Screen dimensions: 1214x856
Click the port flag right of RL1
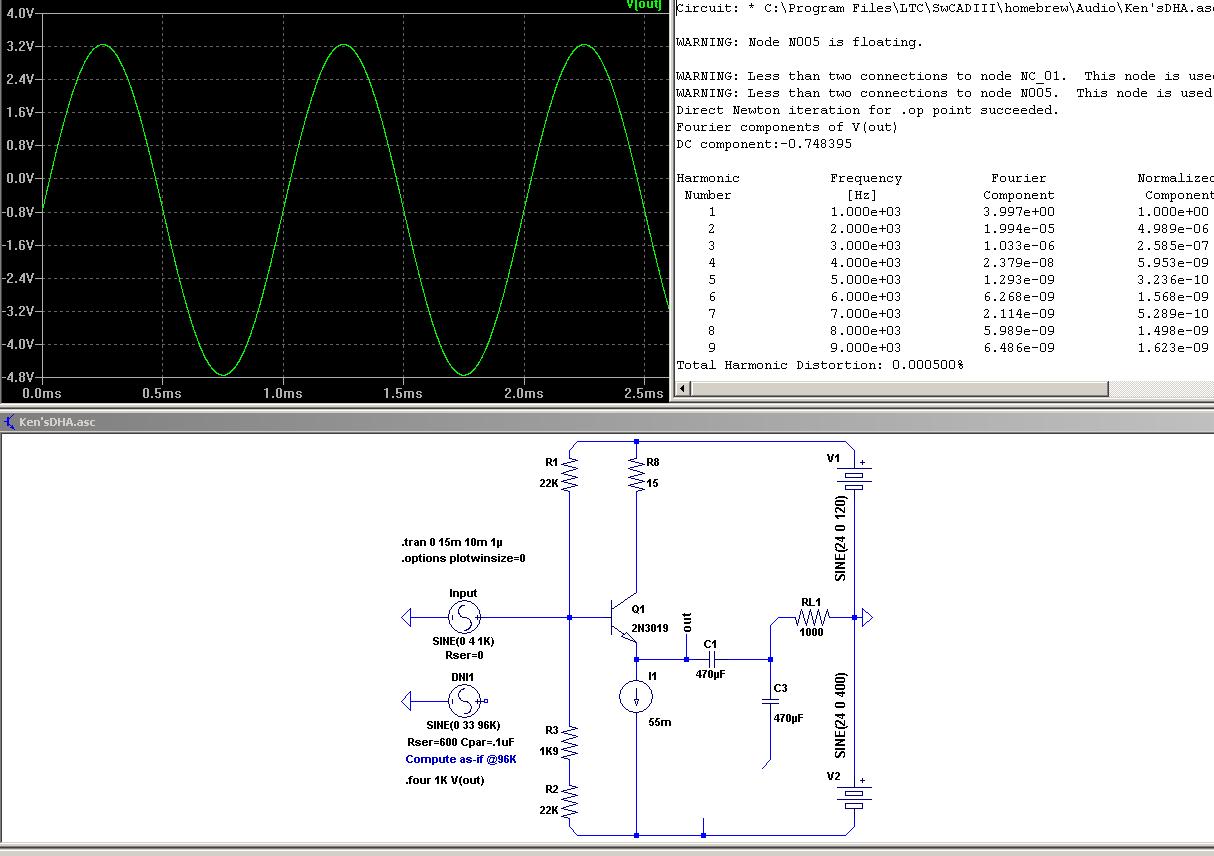866,618
